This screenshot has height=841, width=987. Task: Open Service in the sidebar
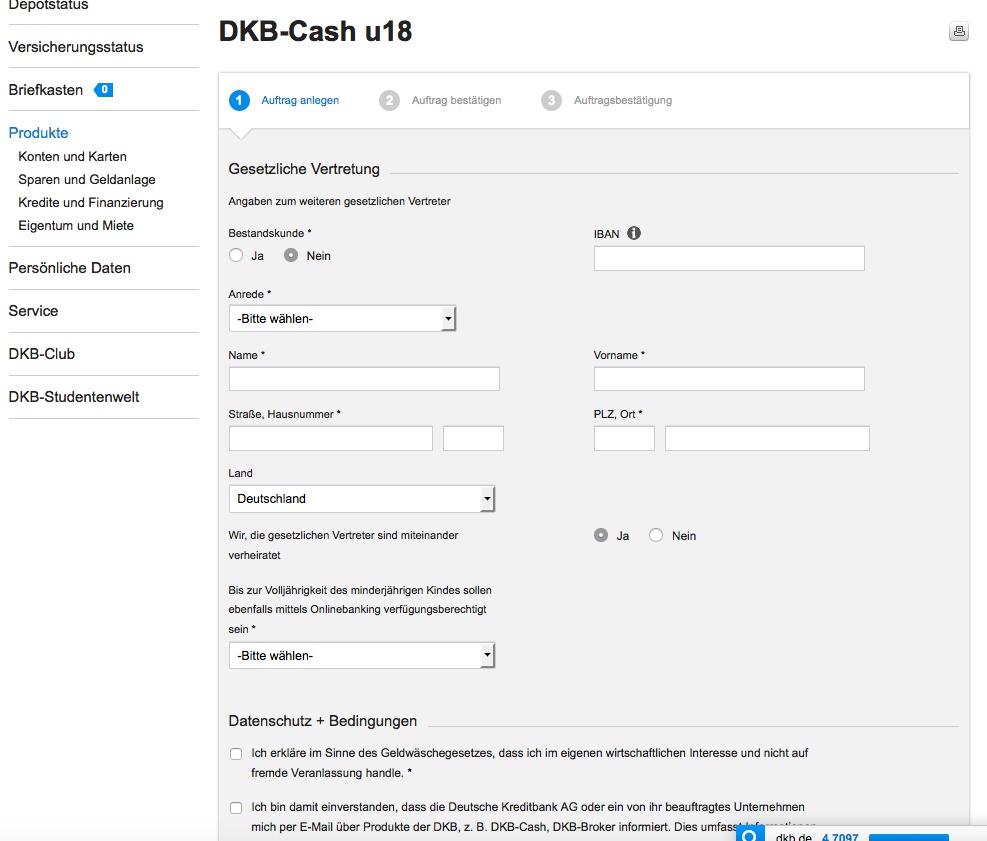pos(33,311)
